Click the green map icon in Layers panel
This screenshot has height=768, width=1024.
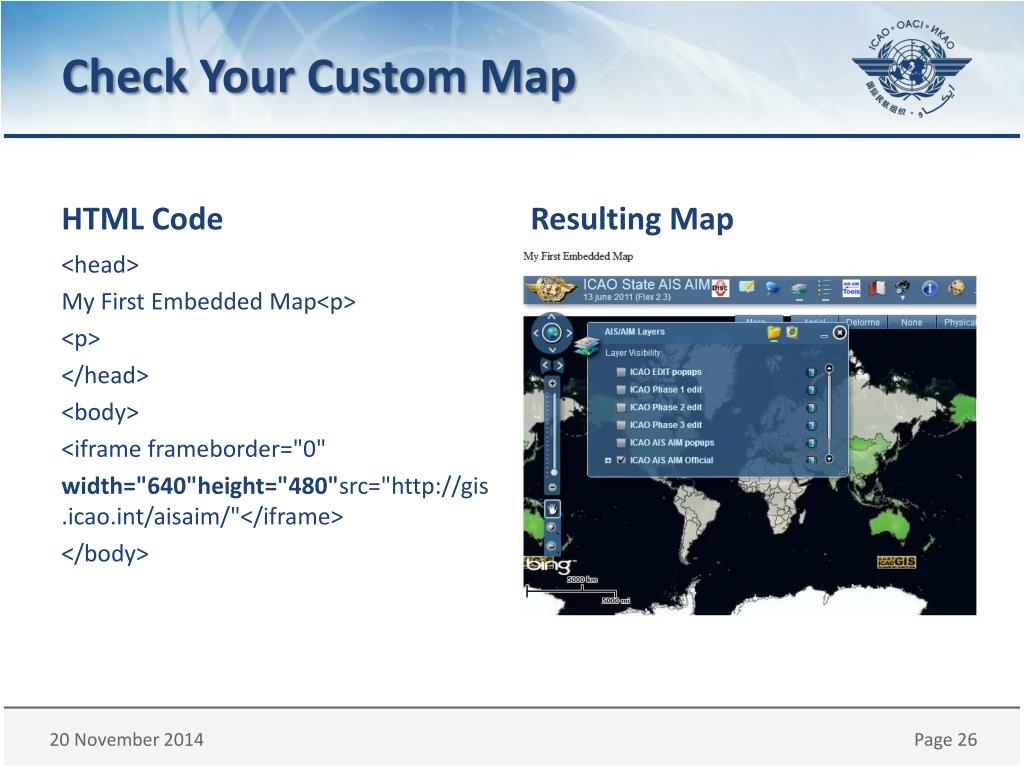[792, 332]
